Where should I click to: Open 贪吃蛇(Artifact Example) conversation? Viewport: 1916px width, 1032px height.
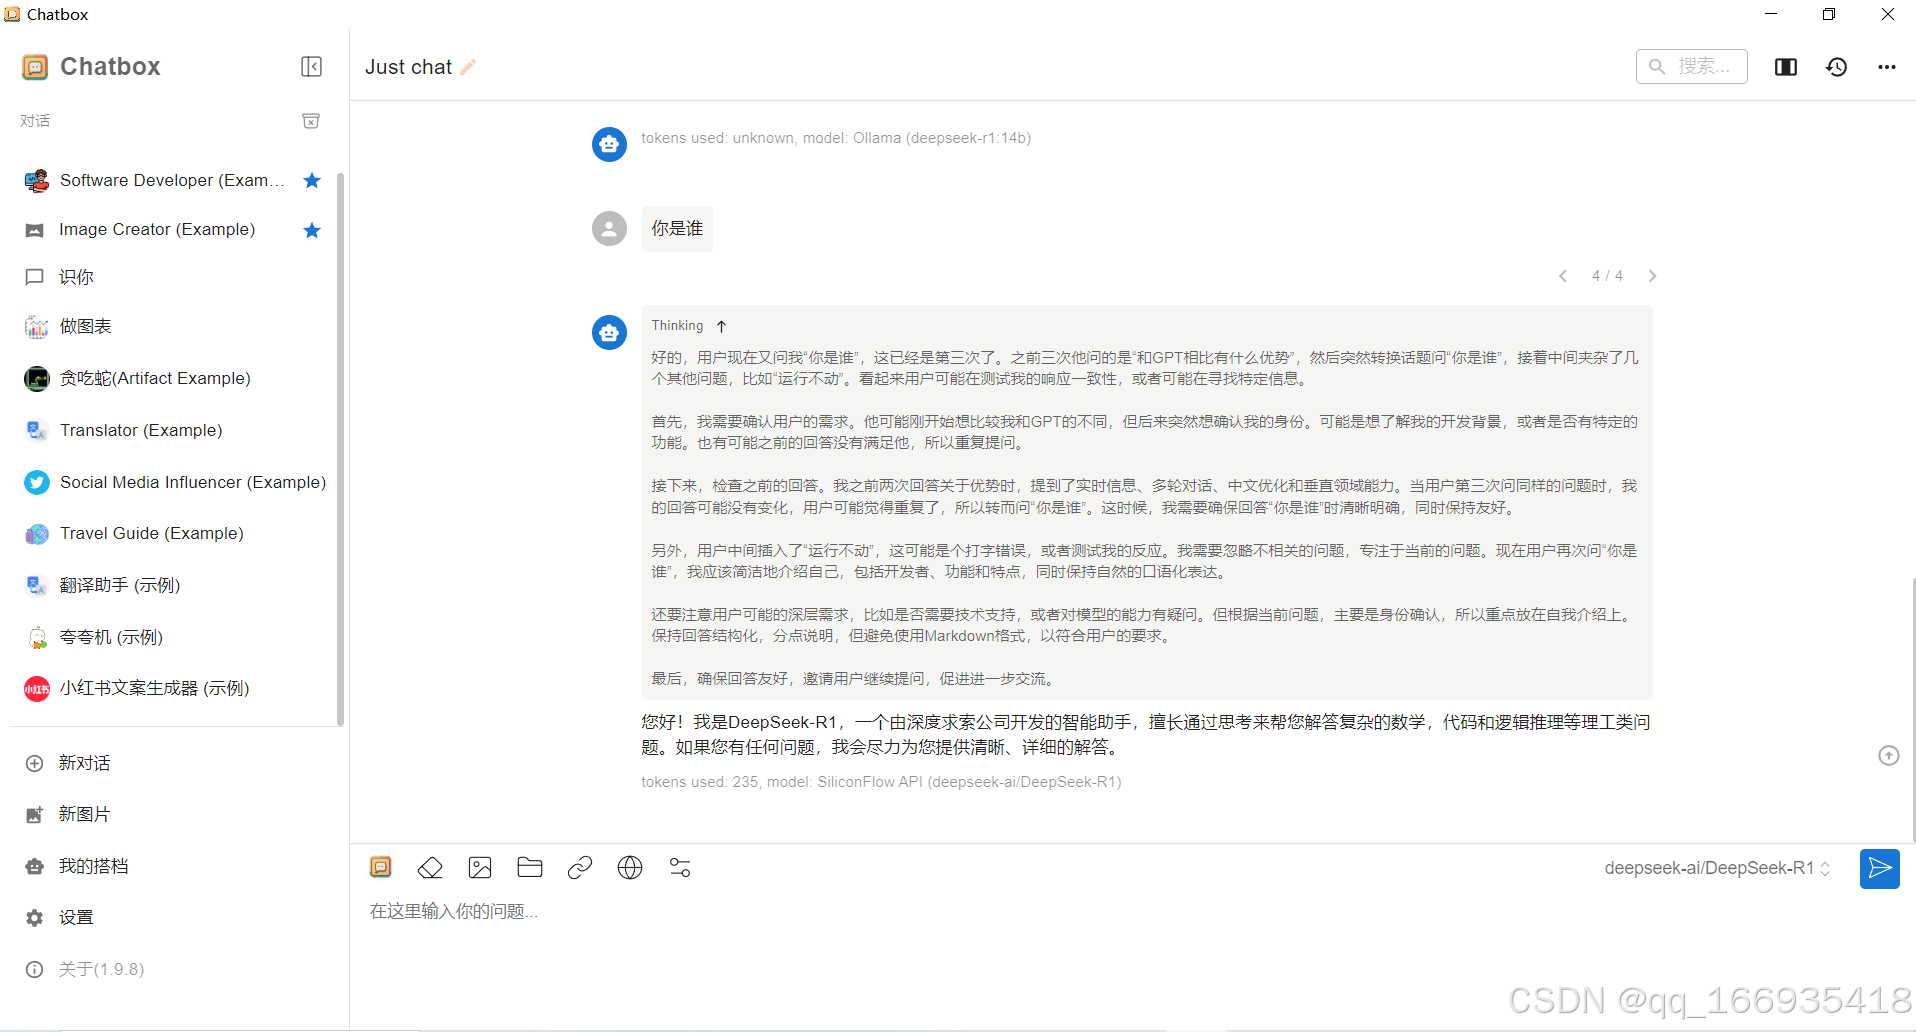pos(172,378)
